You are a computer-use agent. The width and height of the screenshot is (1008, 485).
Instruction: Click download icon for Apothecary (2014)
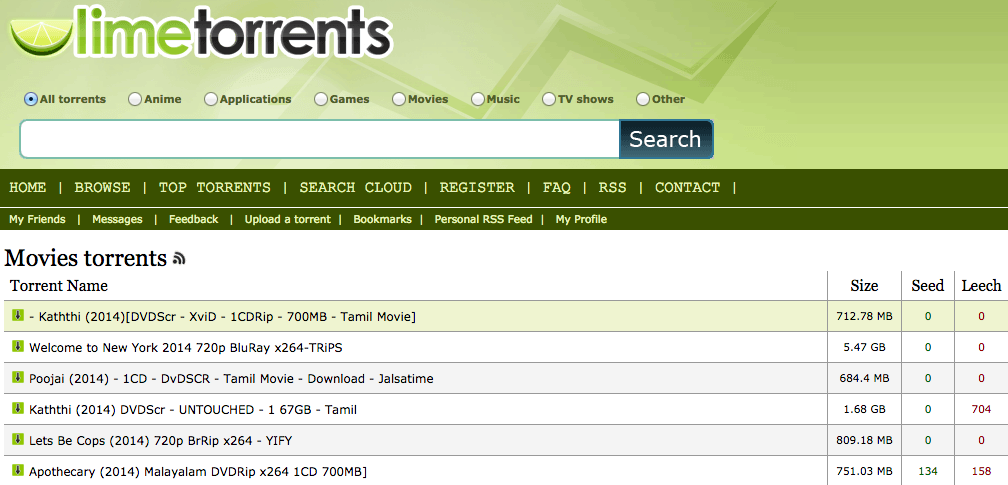click(18, 470)
